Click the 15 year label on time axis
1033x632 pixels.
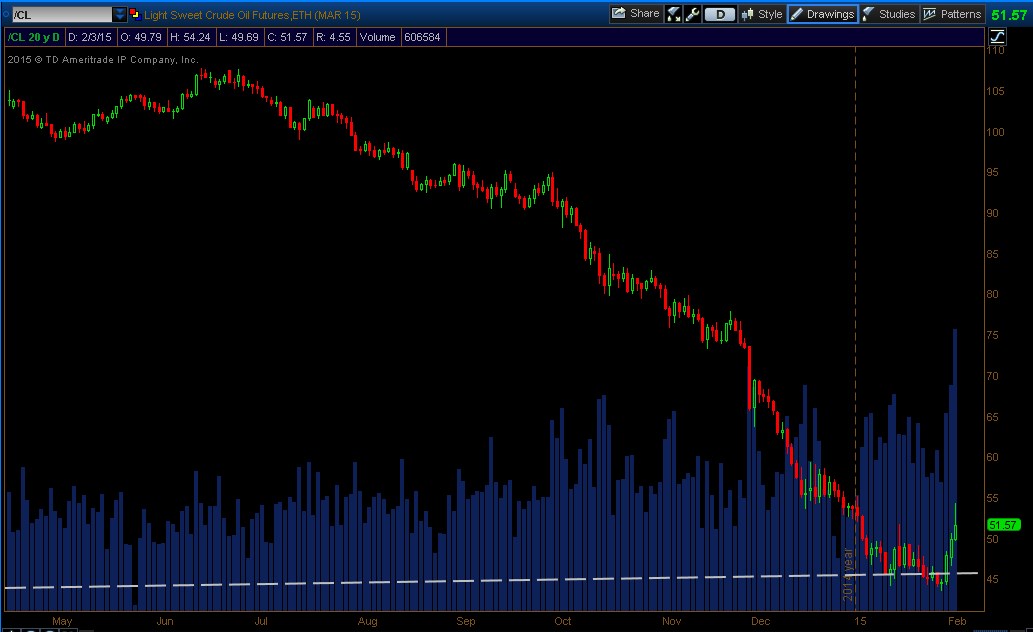860,621
